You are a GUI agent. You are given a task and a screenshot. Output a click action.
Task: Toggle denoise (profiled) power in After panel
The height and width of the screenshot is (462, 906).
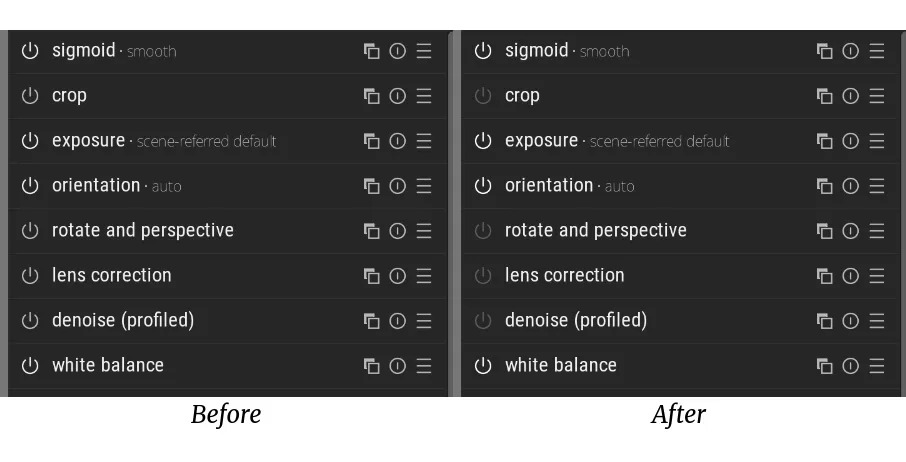click(483, 321)
